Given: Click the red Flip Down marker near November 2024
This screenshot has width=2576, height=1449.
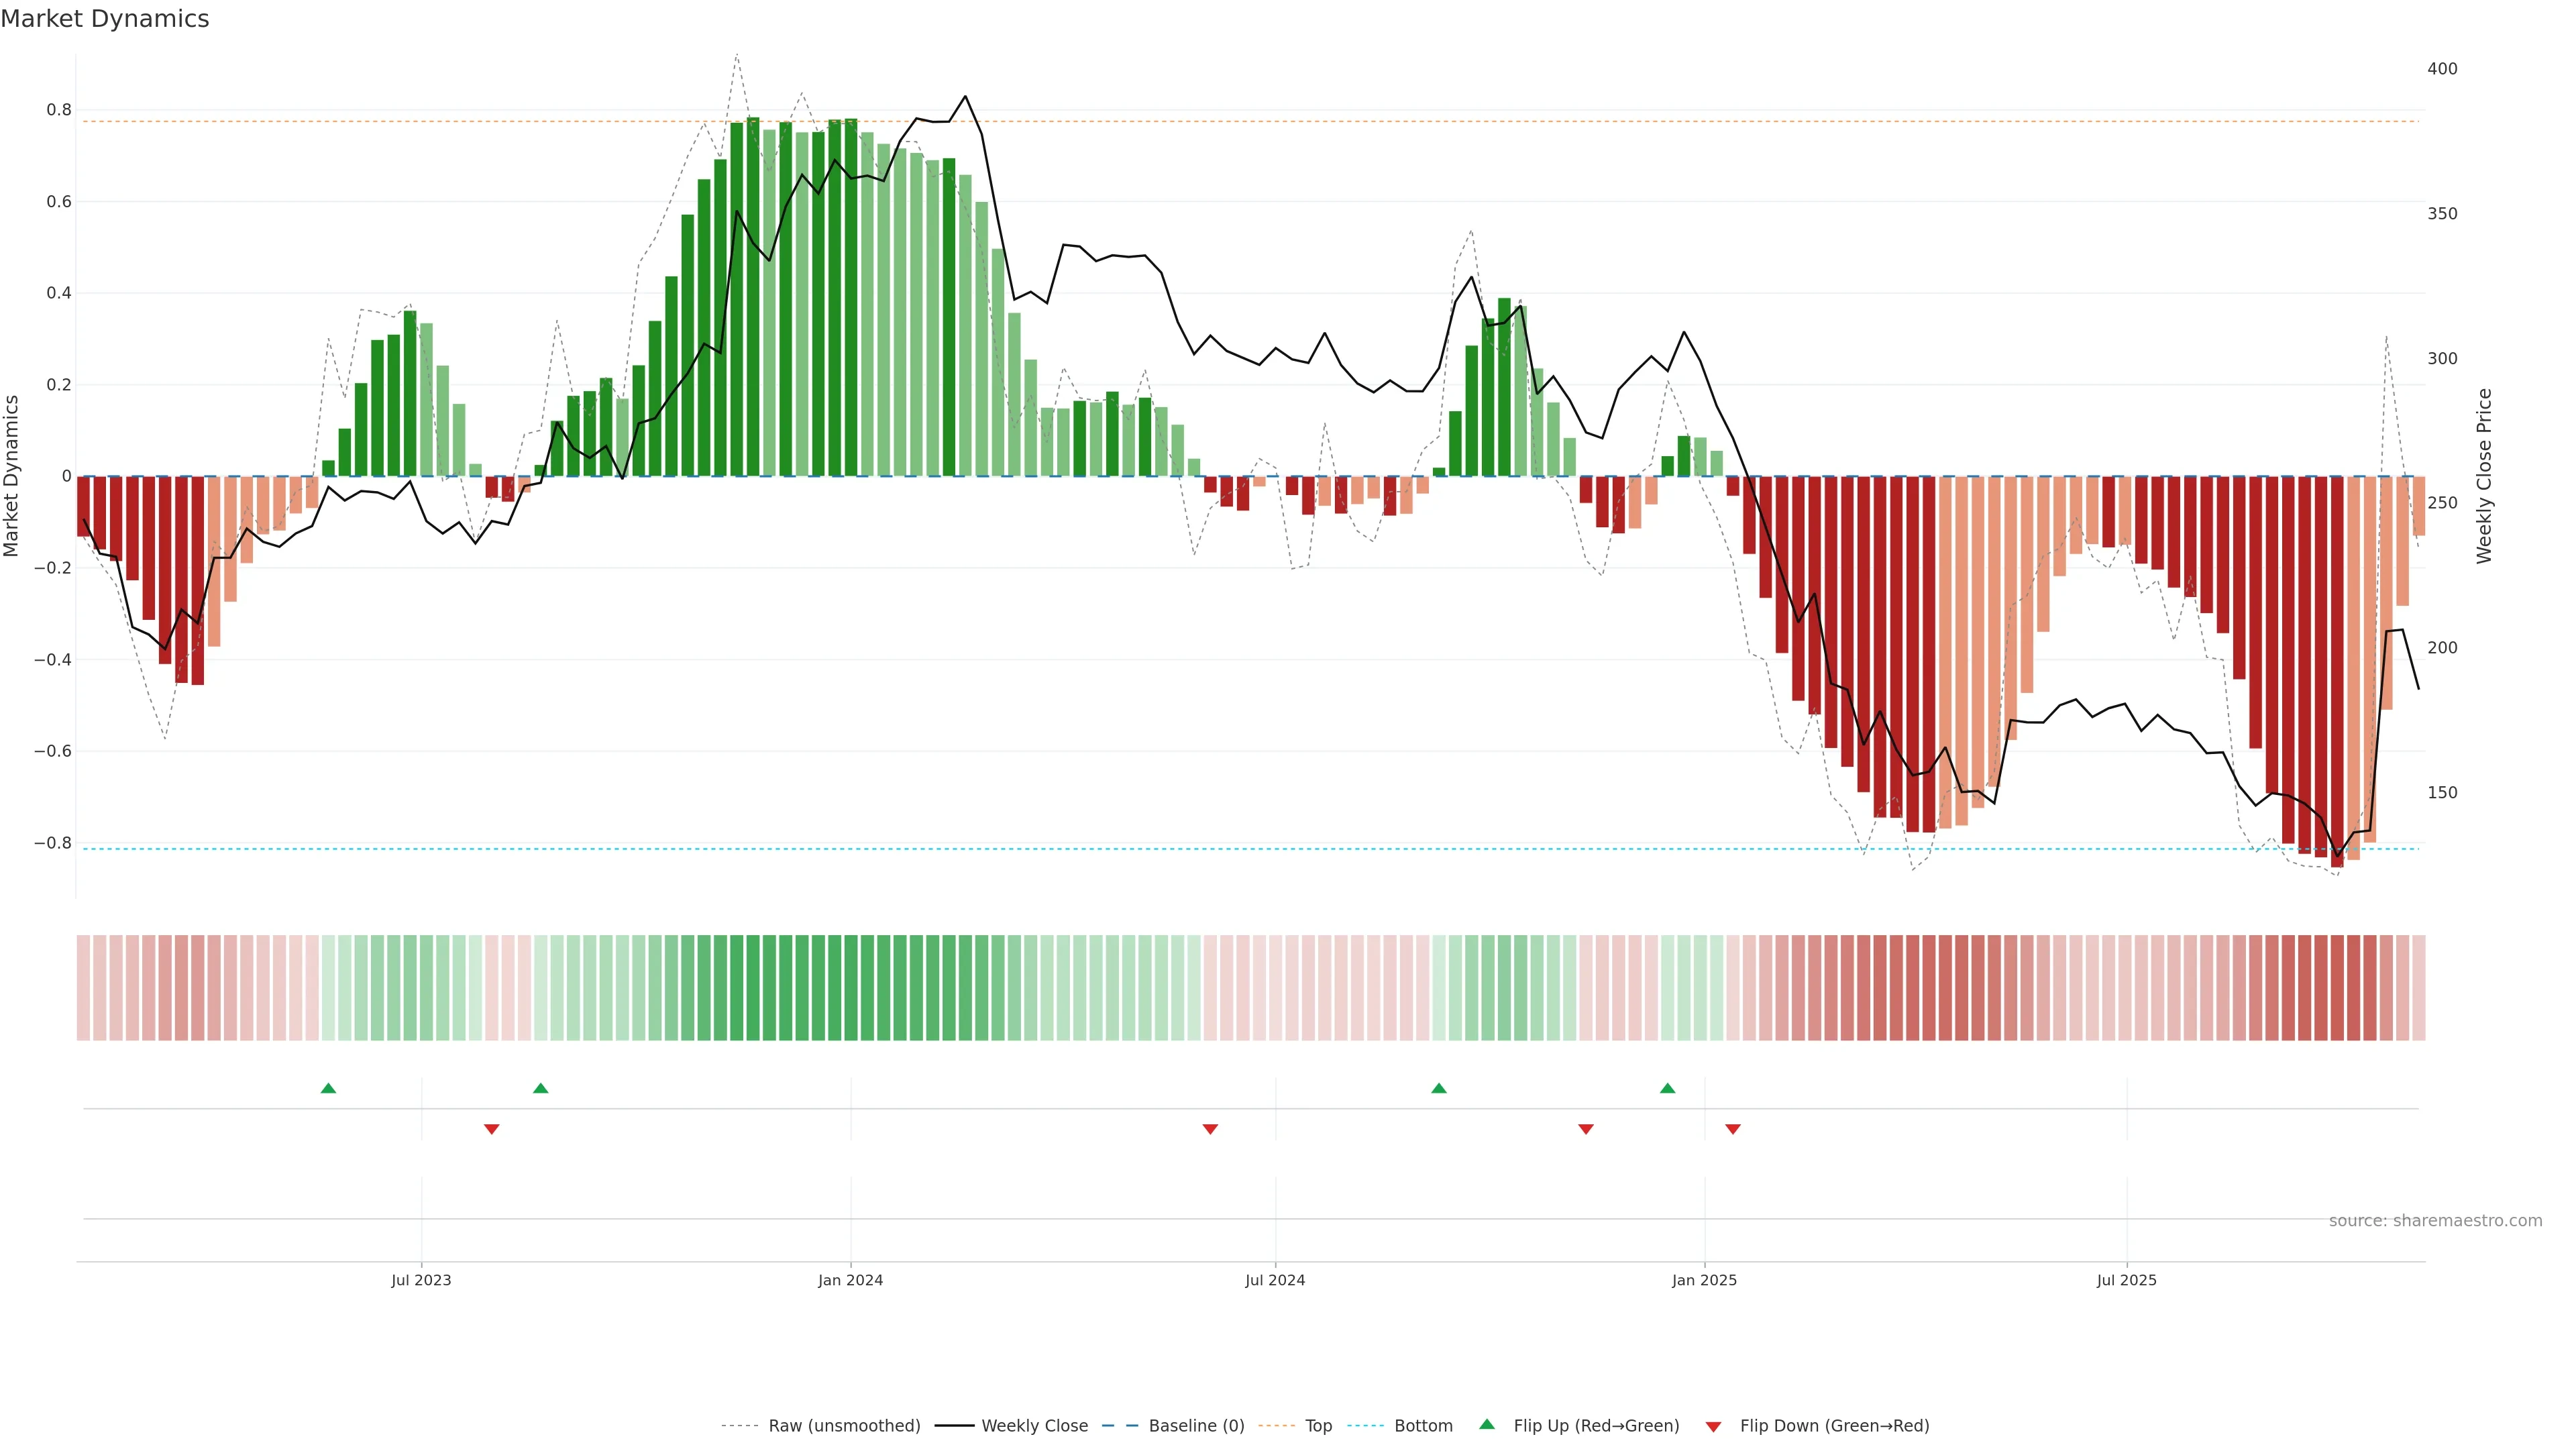Looking at the screenshot, I should 1586,1129.
